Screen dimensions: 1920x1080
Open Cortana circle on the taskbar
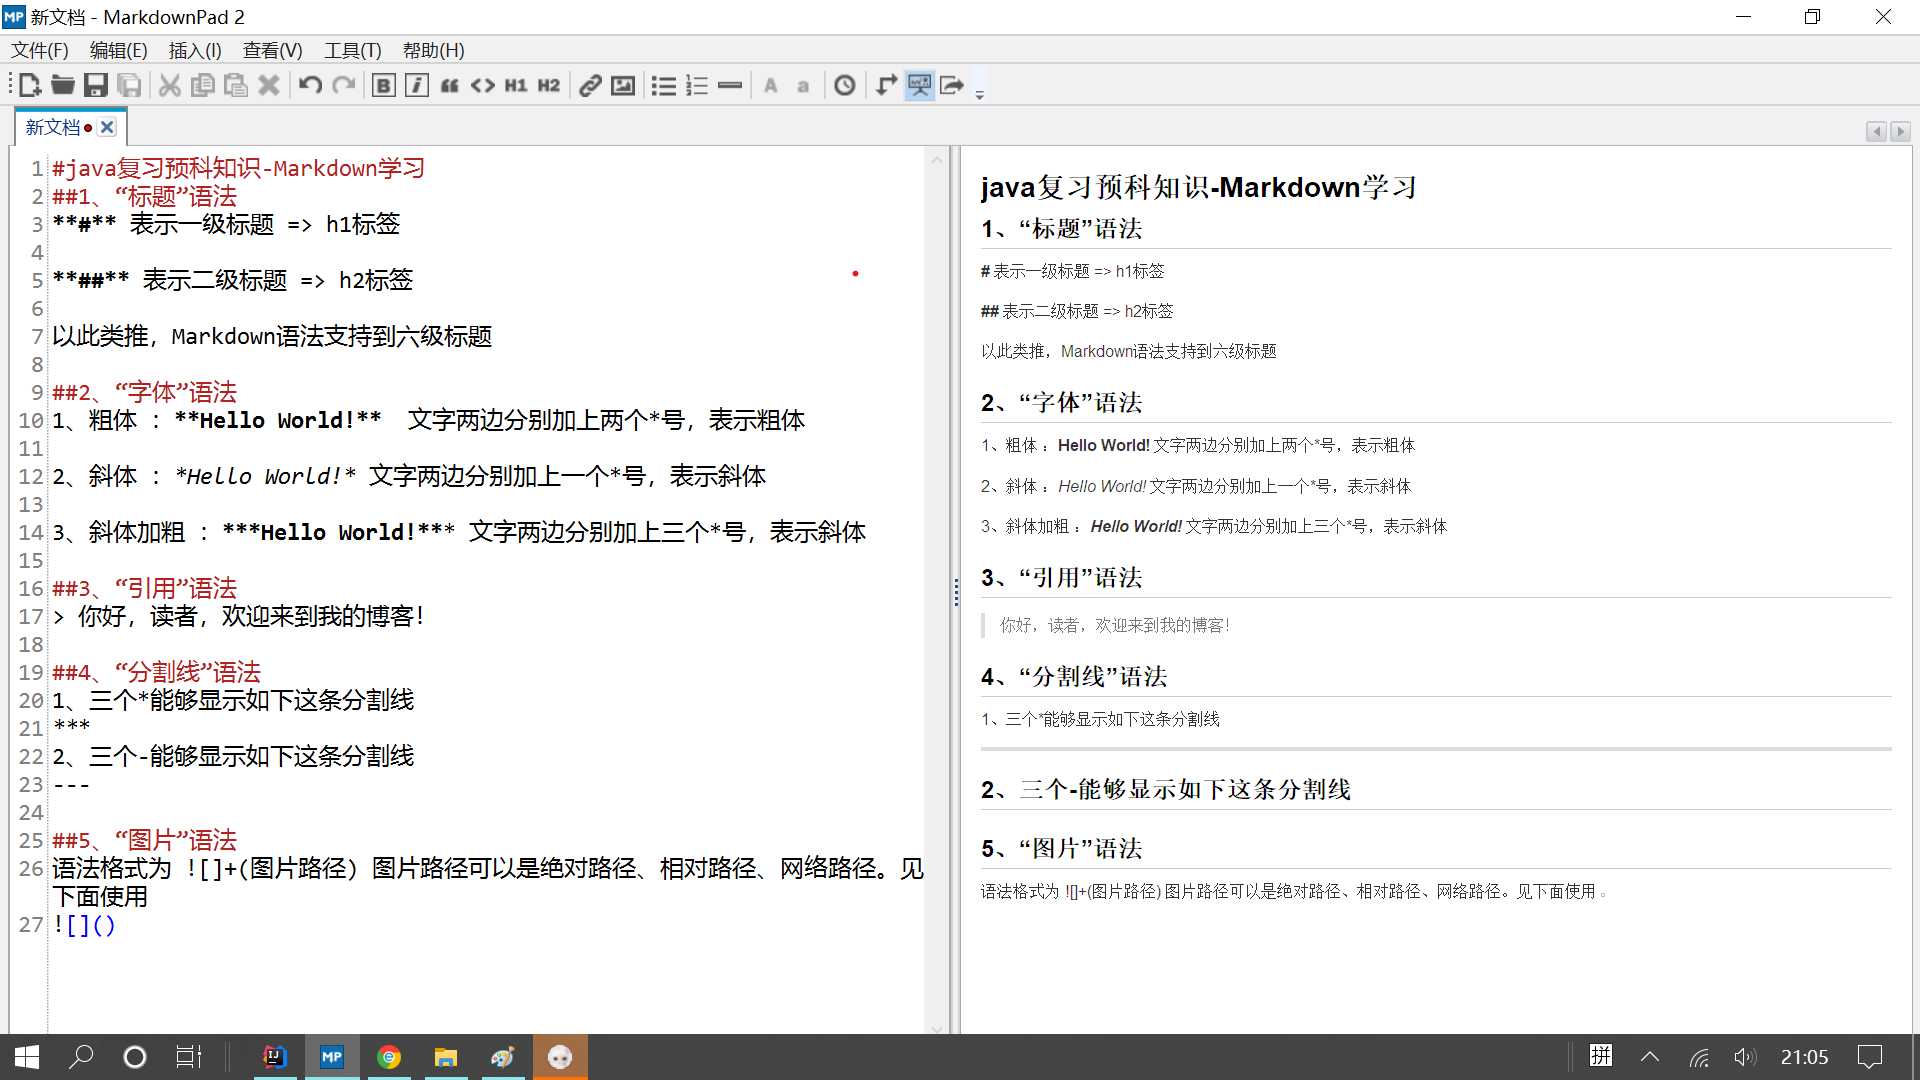134,1057
